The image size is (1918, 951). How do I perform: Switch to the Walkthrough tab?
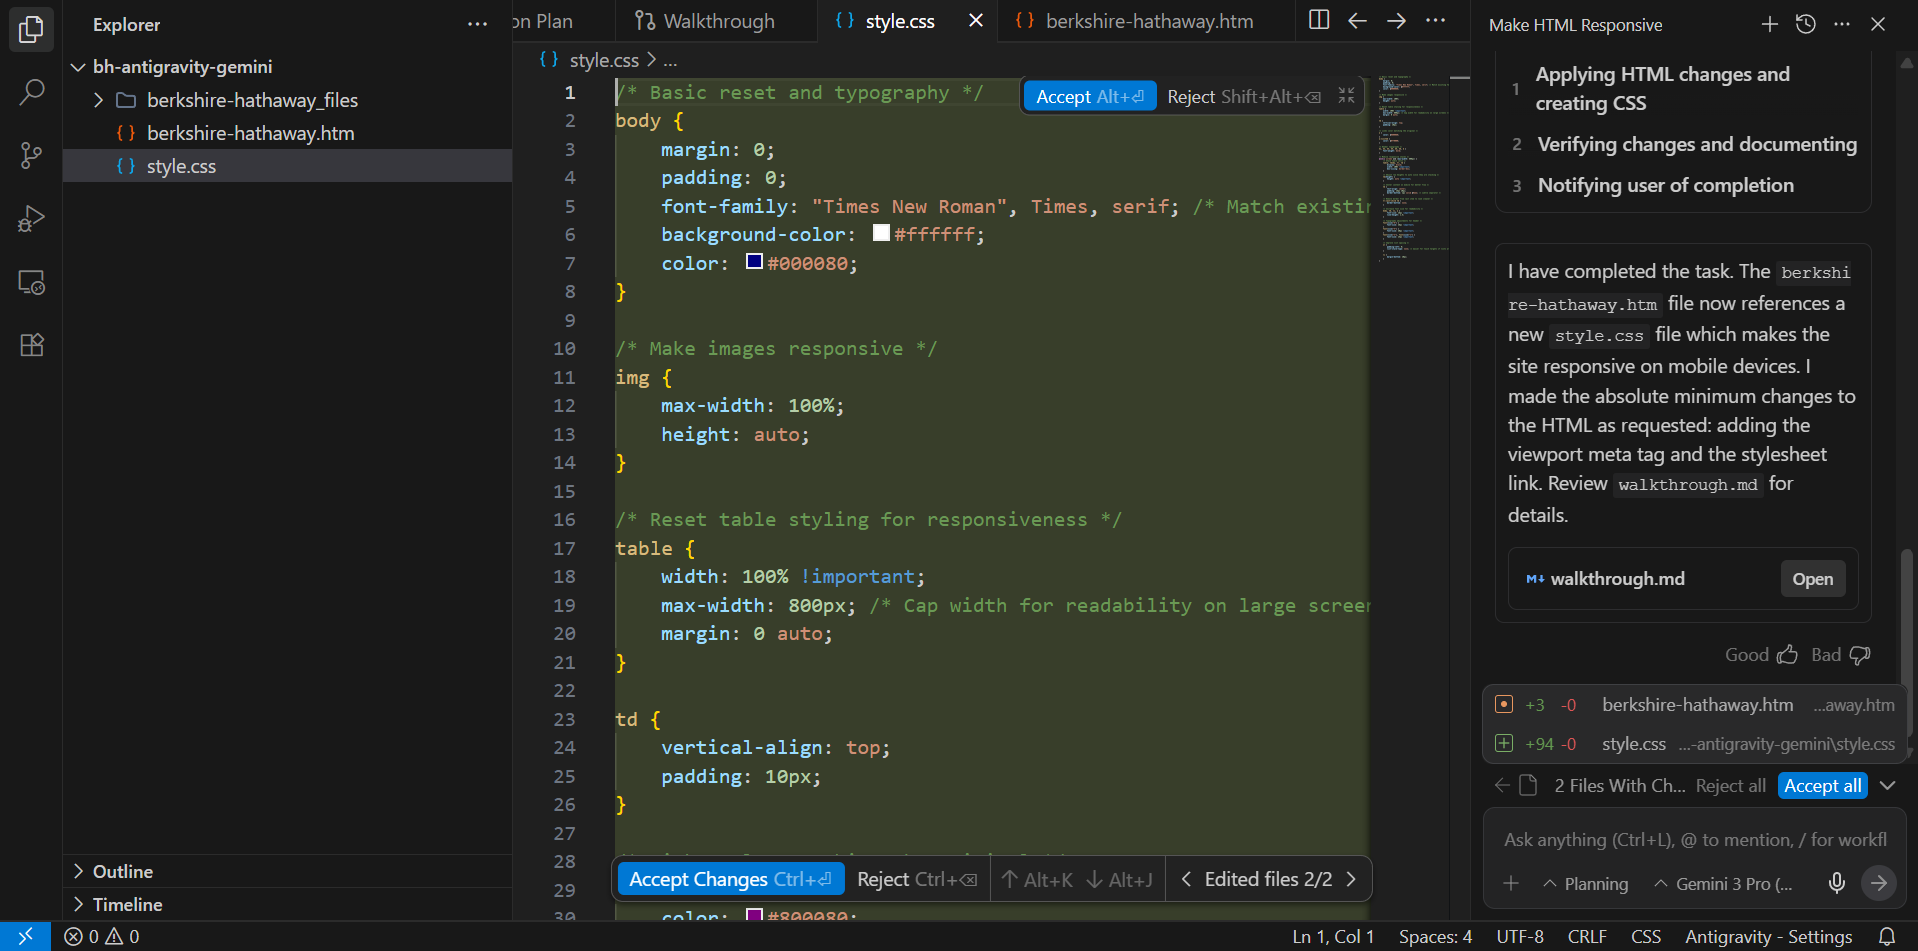click(717, 21)
